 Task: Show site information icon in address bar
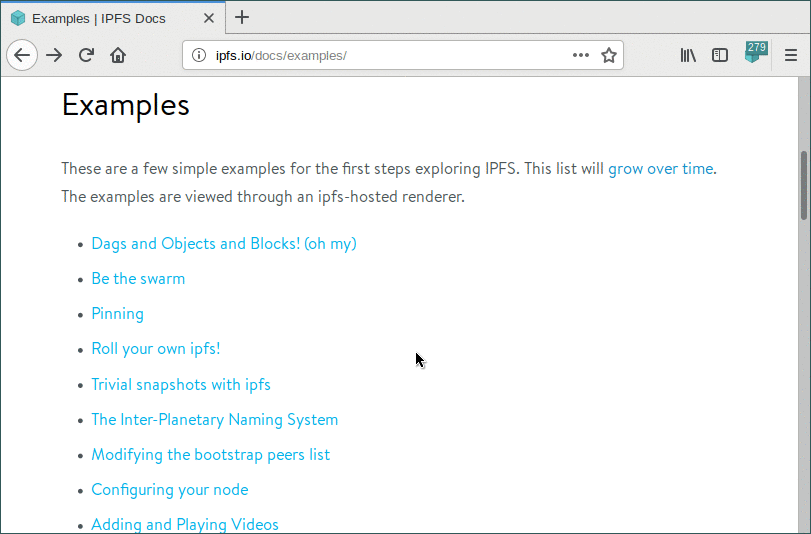coord(199,55)
